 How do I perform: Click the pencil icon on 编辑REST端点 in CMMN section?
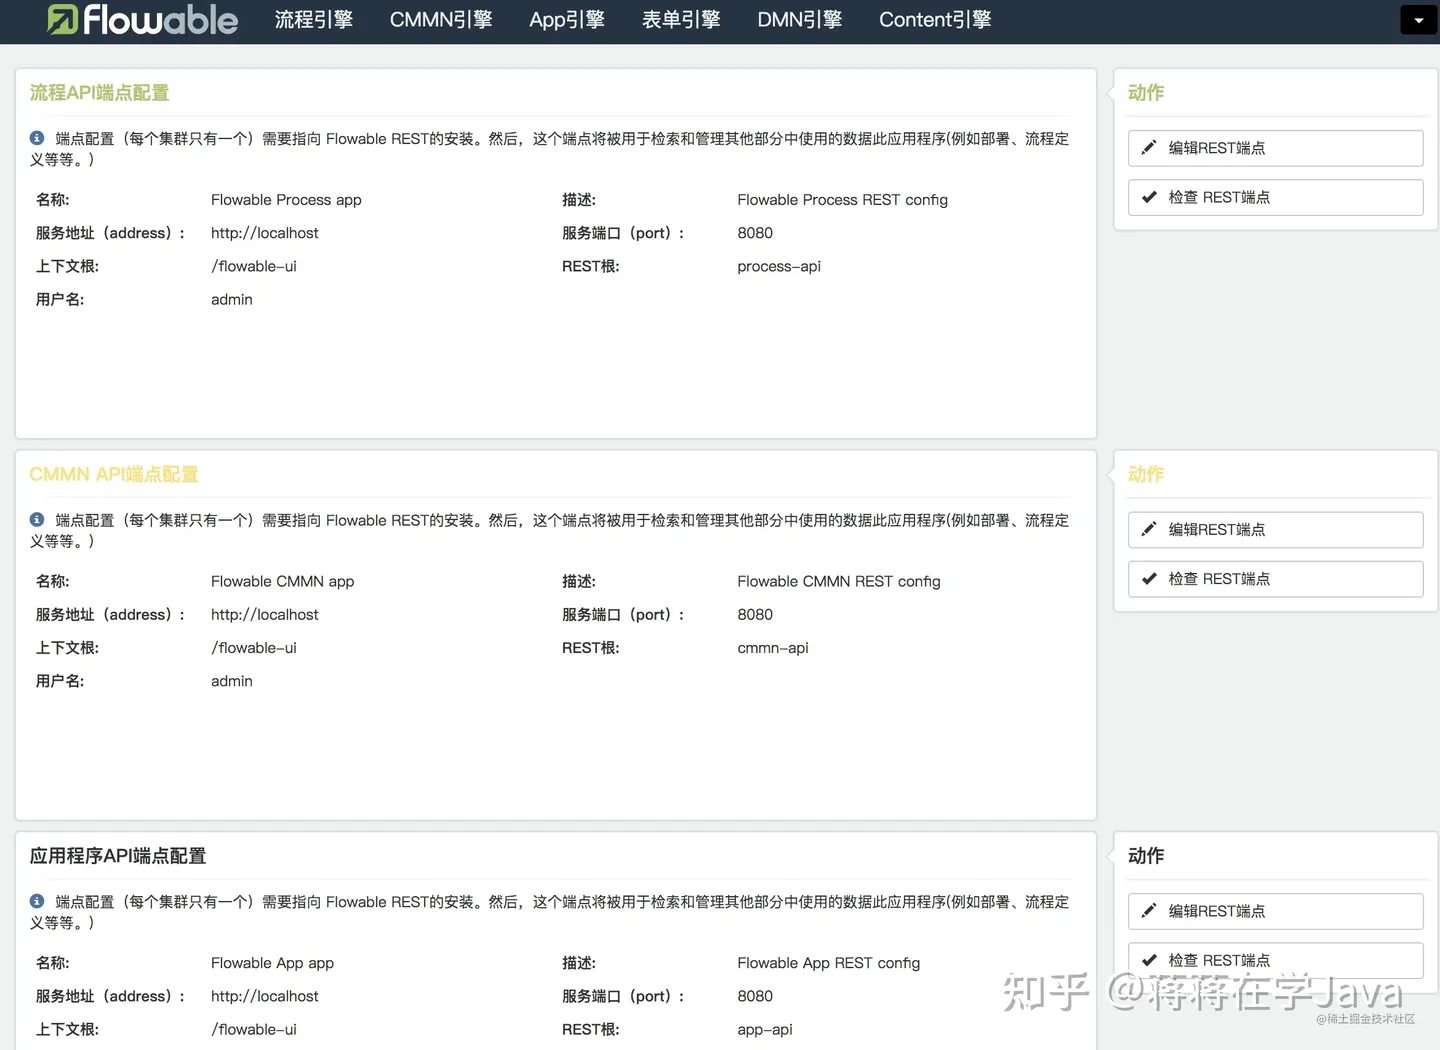(1148, 529)
